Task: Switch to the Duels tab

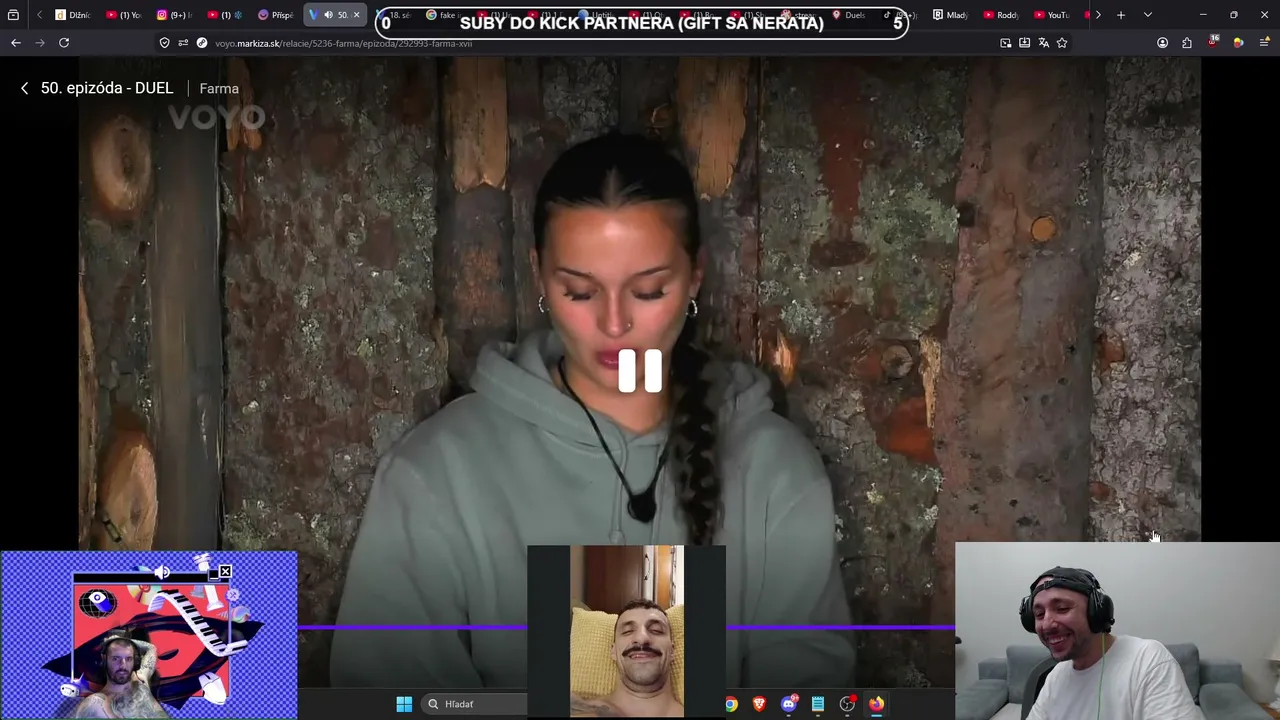Action: [x=849, y=15]
